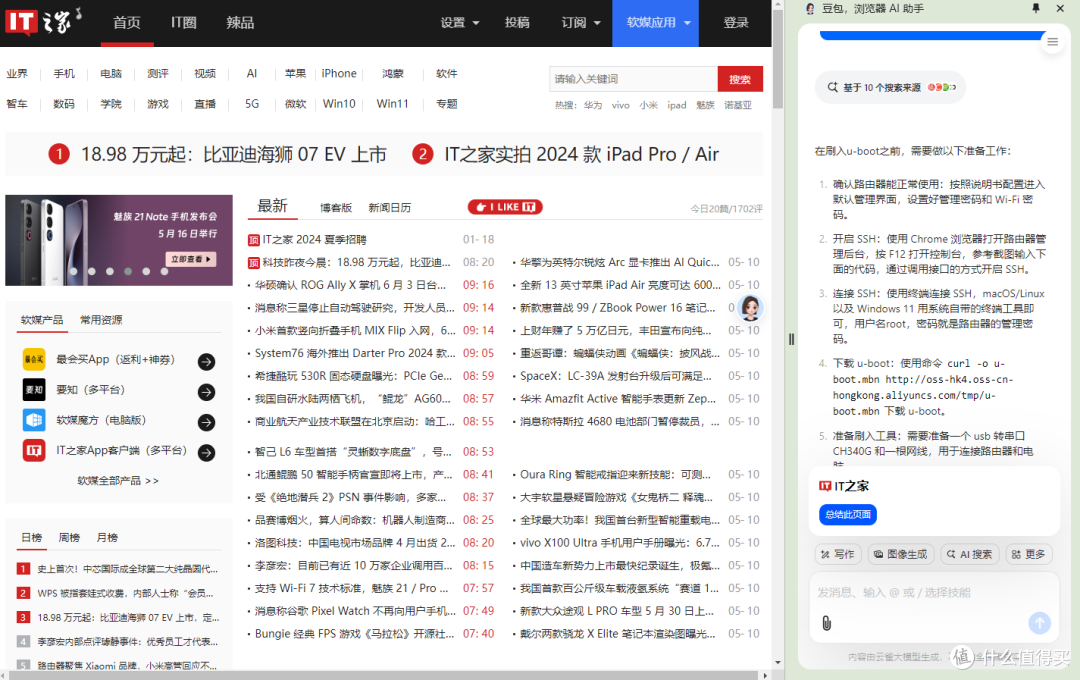Click the 立即看 banner button

click(191, 259)
